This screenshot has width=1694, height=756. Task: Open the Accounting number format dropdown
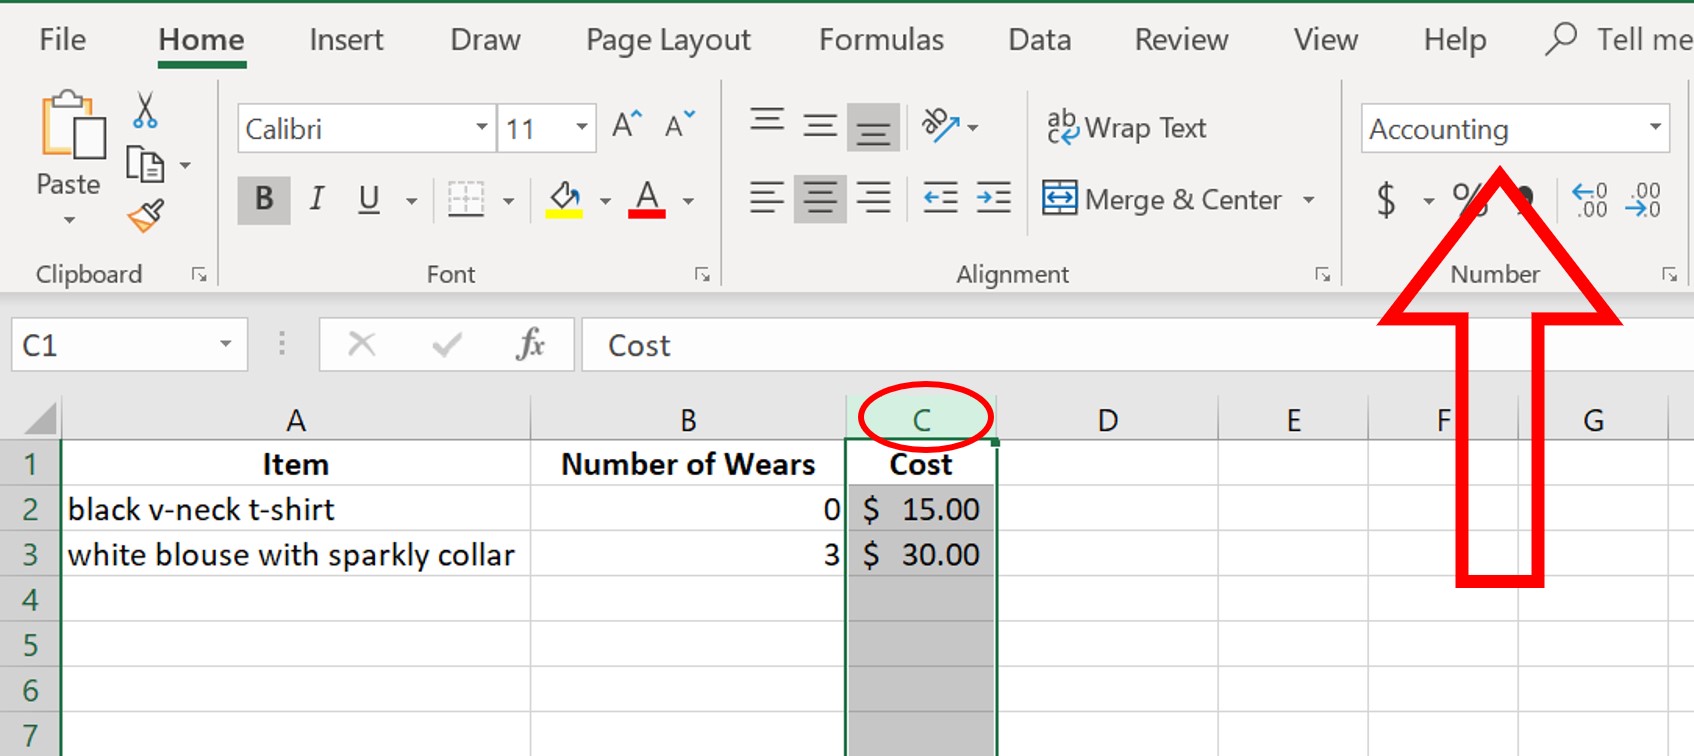(1655, 128)
